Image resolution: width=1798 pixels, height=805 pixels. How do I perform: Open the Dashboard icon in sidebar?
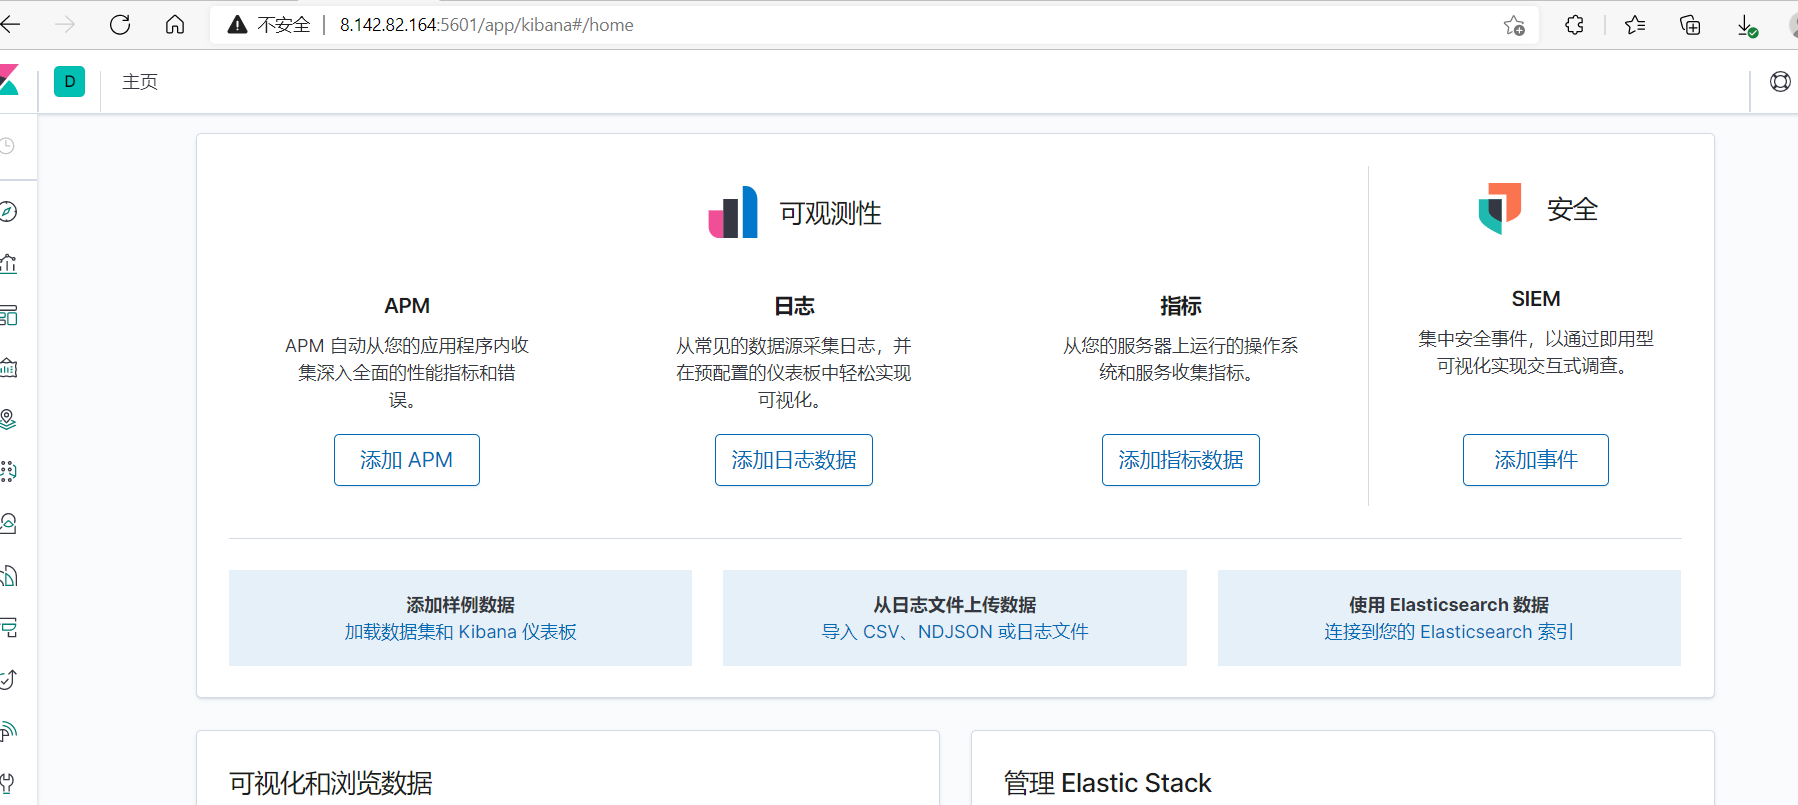(x=8, y=316)
